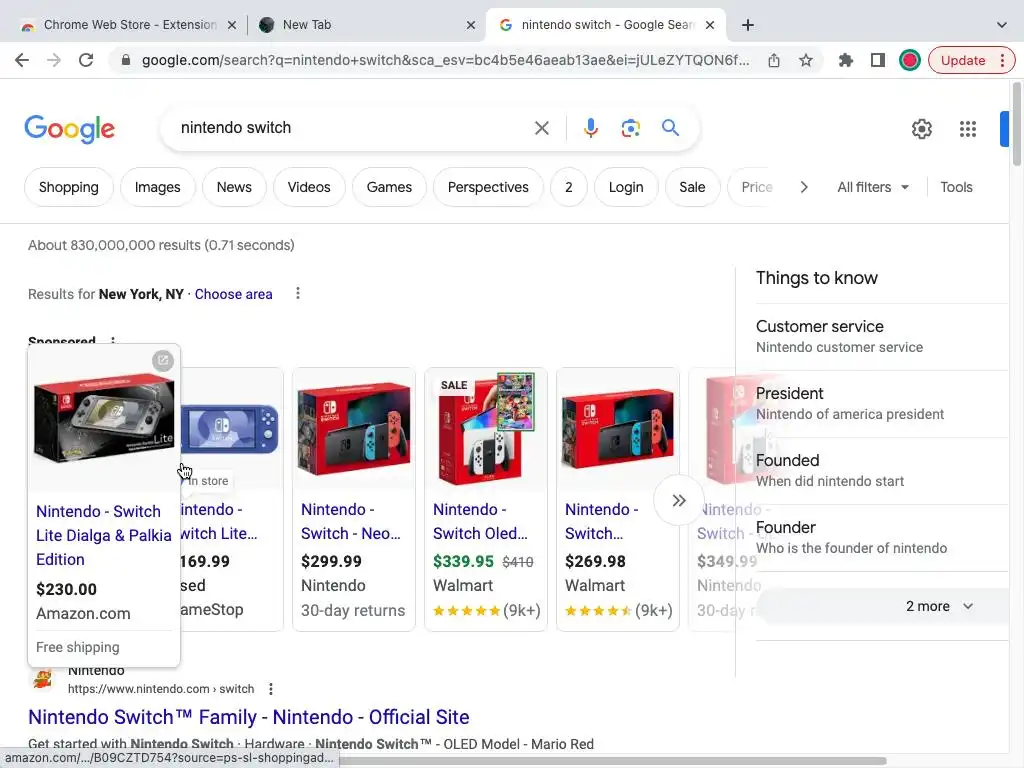Open the search Tools options

pos(956,187)
